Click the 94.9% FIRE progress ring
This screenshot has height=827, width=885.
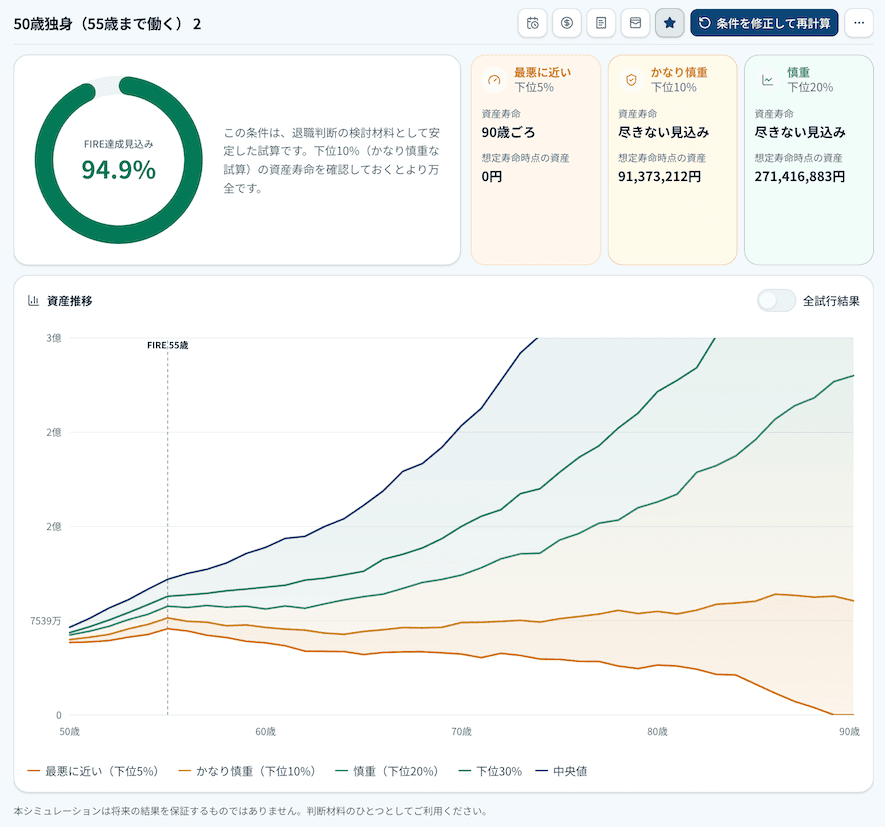click(119, 160)
